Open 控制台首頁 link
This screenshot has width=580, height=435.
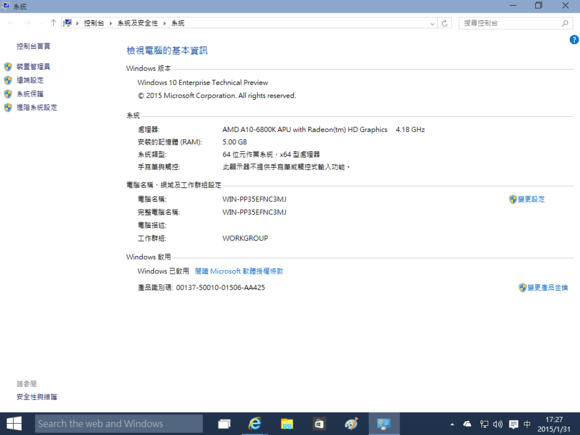point(33,46)
